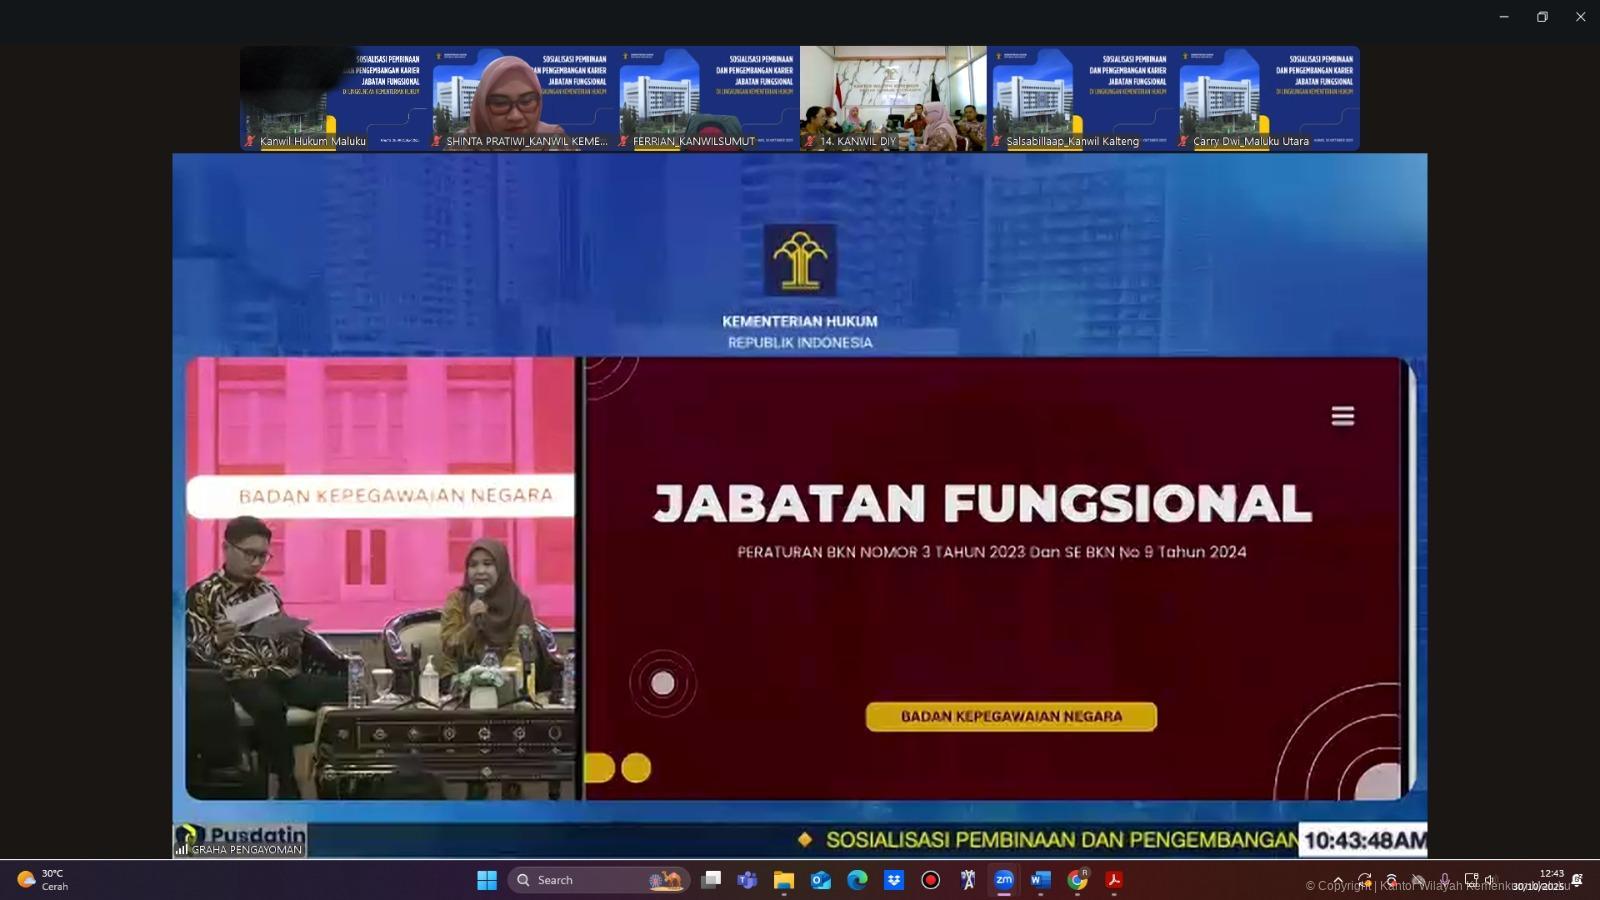Open the Windows Start menu
This screenshot has height=900, width=1600.
pyautogui.click(x=487, y=880)
